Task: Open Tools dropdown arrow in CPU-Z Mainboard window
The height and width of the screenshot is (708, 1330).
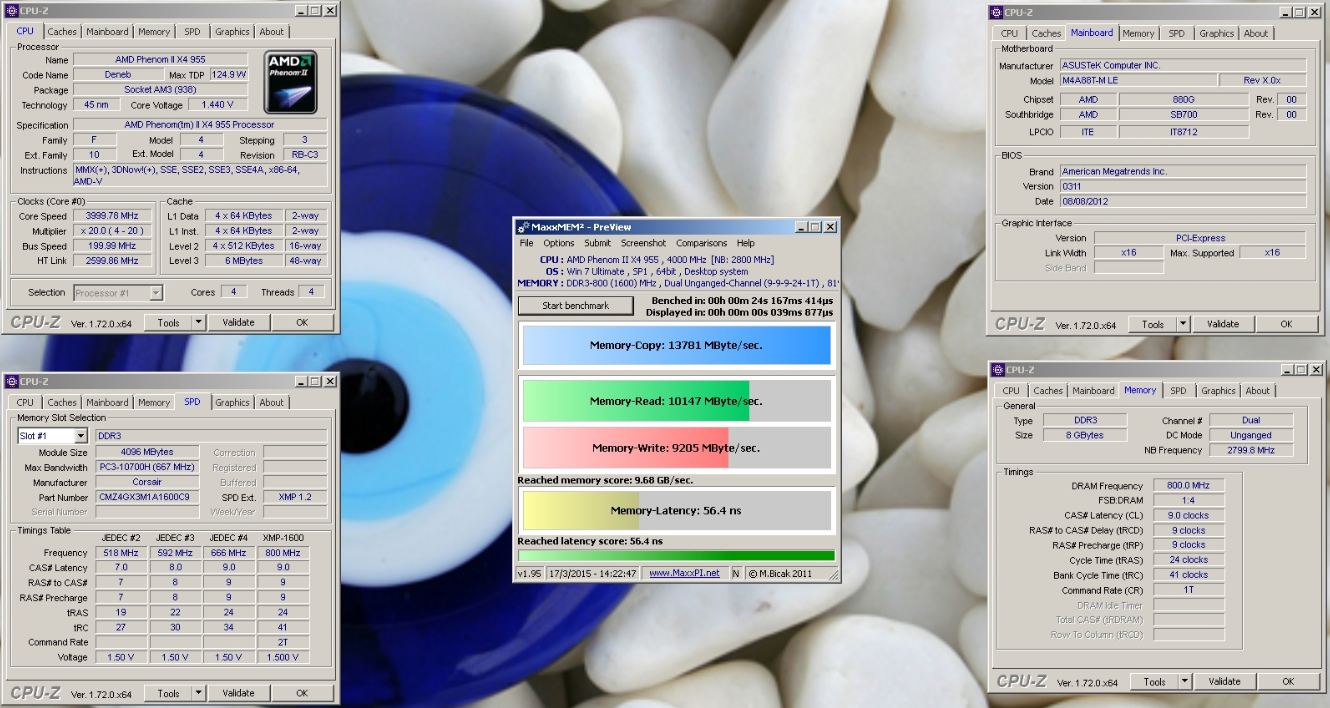Action: click(1183, 324)
